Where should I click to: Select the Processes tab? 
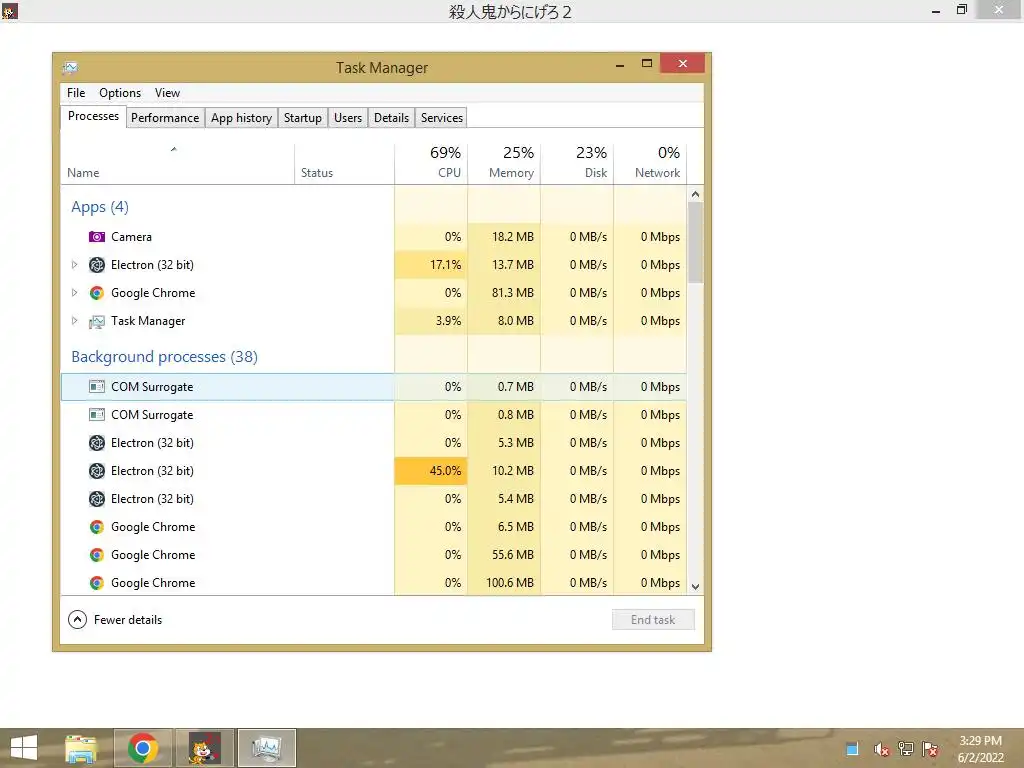[x=93, y=116]
